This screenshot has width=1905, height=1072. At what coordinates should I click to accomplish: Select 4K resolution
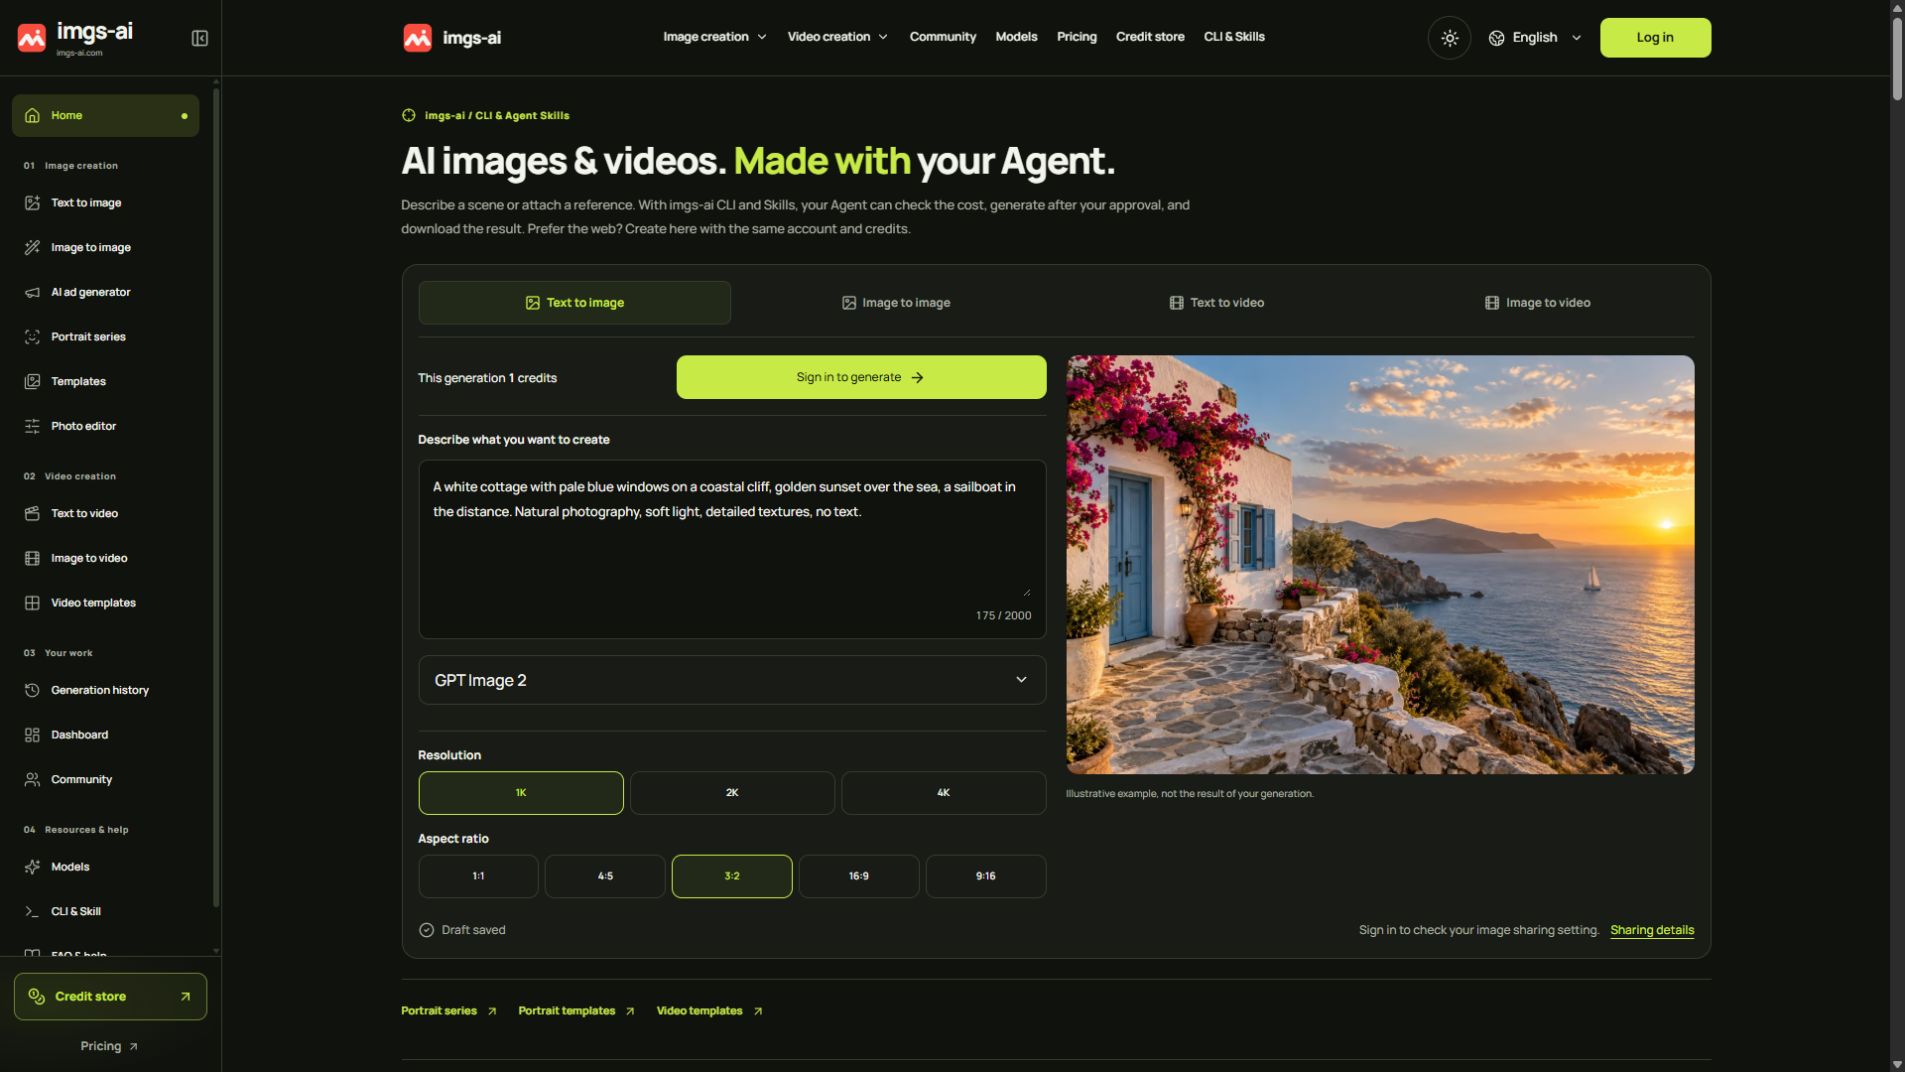coord(943,792)
